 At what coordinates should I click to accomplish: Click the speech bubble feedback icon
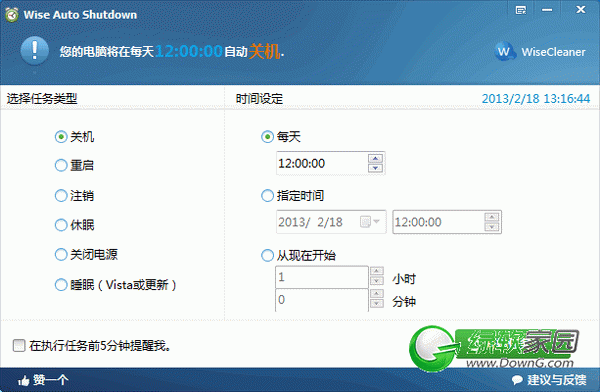tap(517, 380)
